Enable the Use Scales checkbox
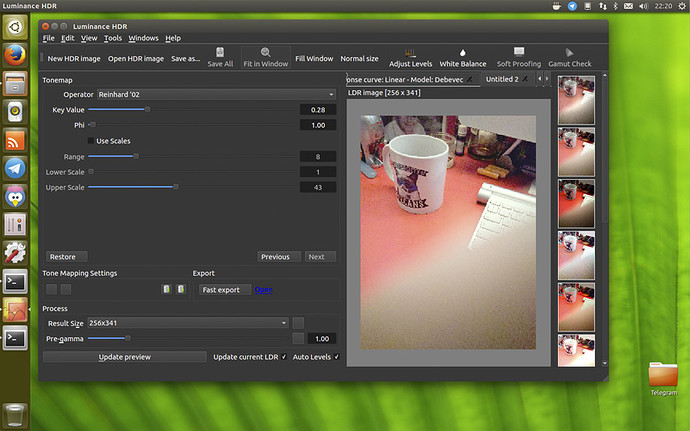The width and height of the screenshot is (690, 431). [91, 141]
